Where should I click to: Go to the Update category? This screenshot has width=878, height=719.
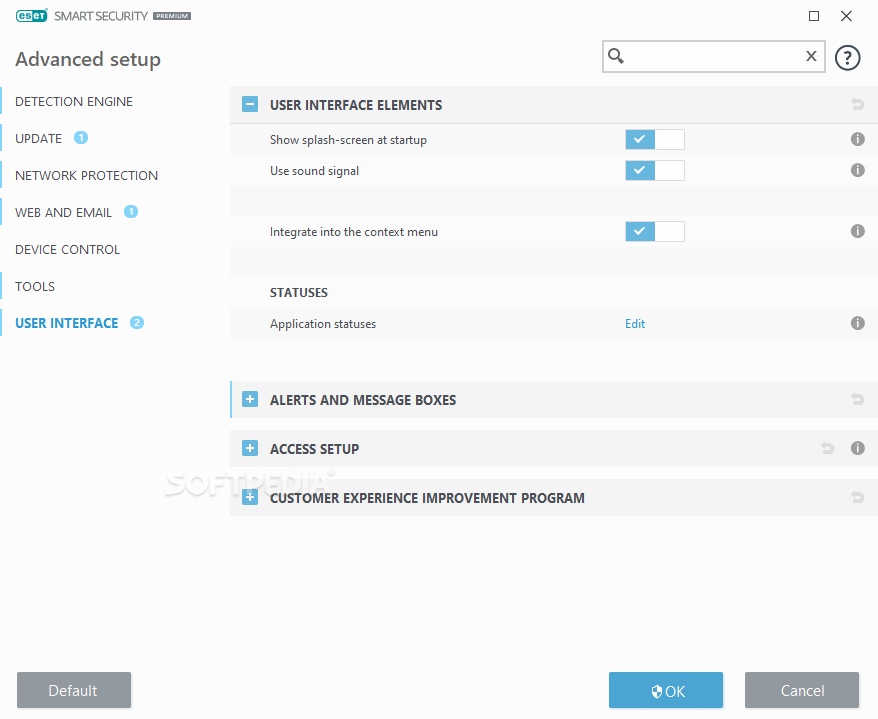click(39, 138)
